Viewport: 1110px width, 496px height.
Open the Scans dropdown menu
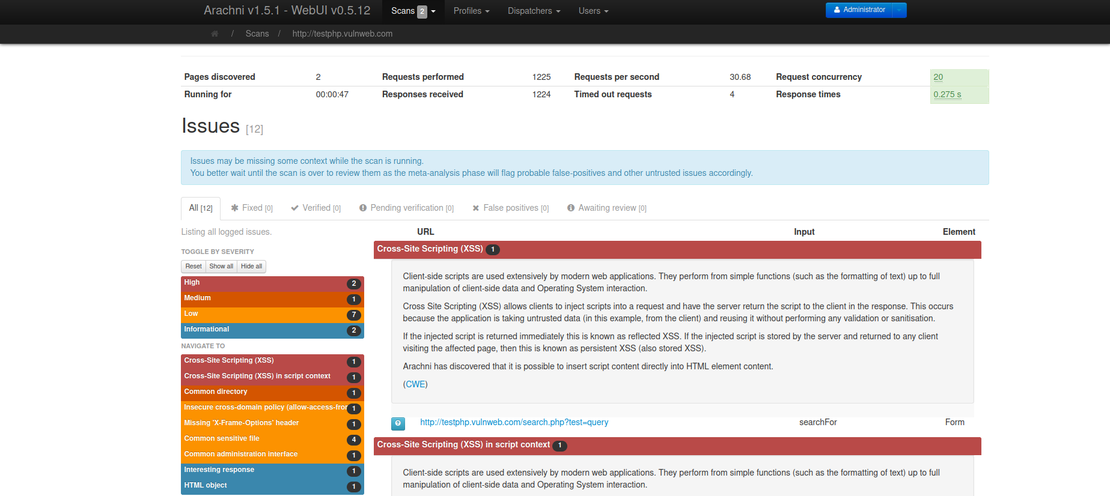(x=413, y=10)
